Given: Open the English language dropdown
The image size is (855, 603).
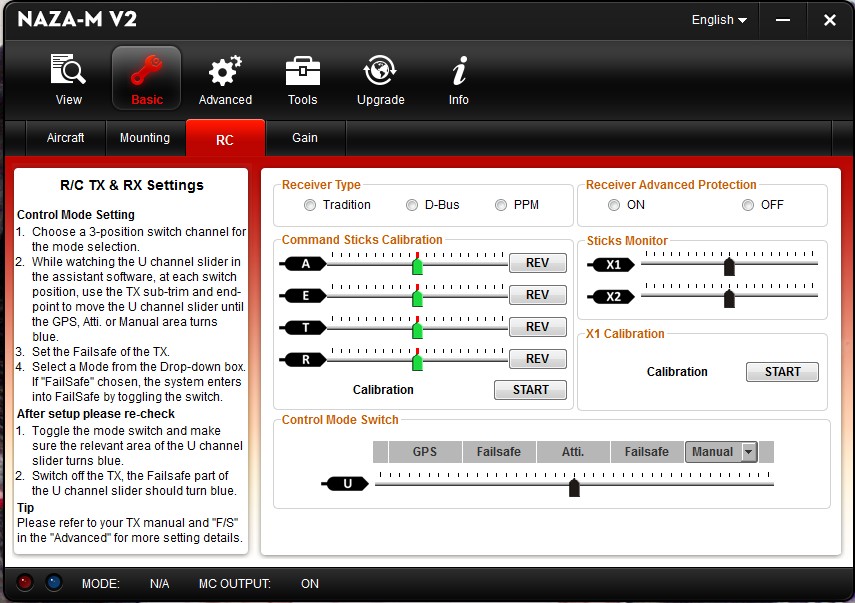Looking at the screenshot, I should 719,20.
